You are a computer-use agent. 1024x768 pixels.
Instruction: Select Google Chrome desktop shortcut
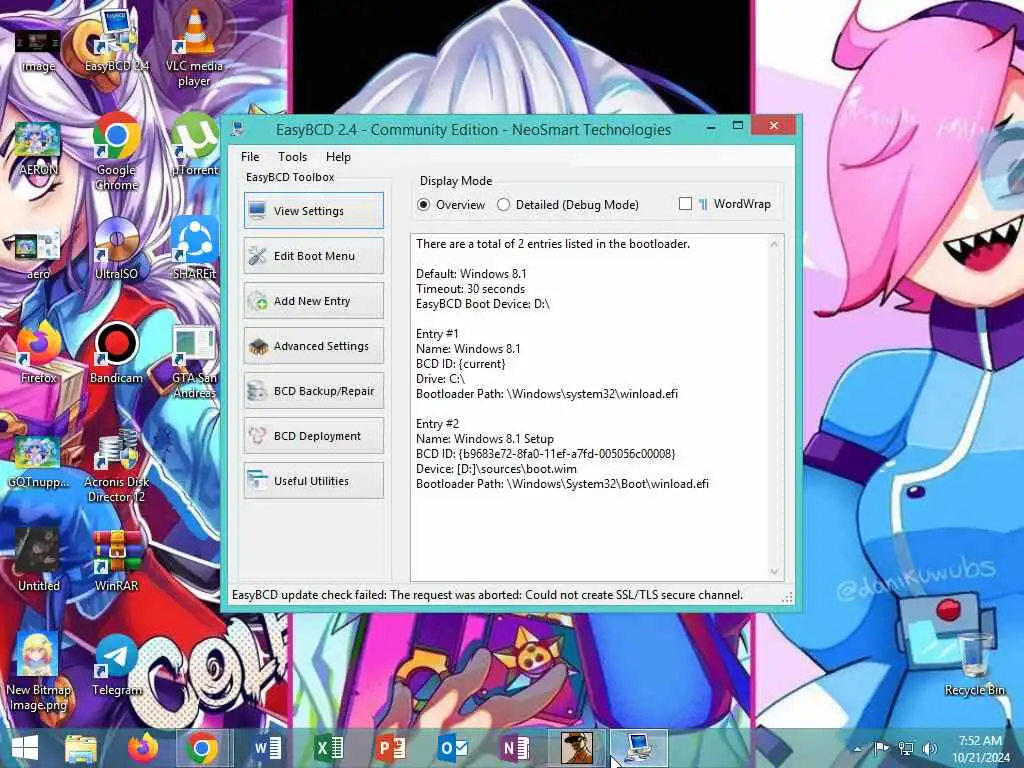click(116, 152)
